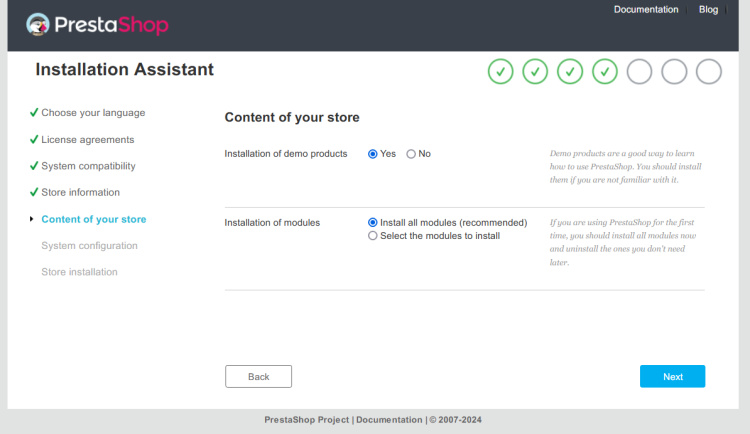Click the first completed step circle
This screenshot has width=750, height=434.
[501, 72]
